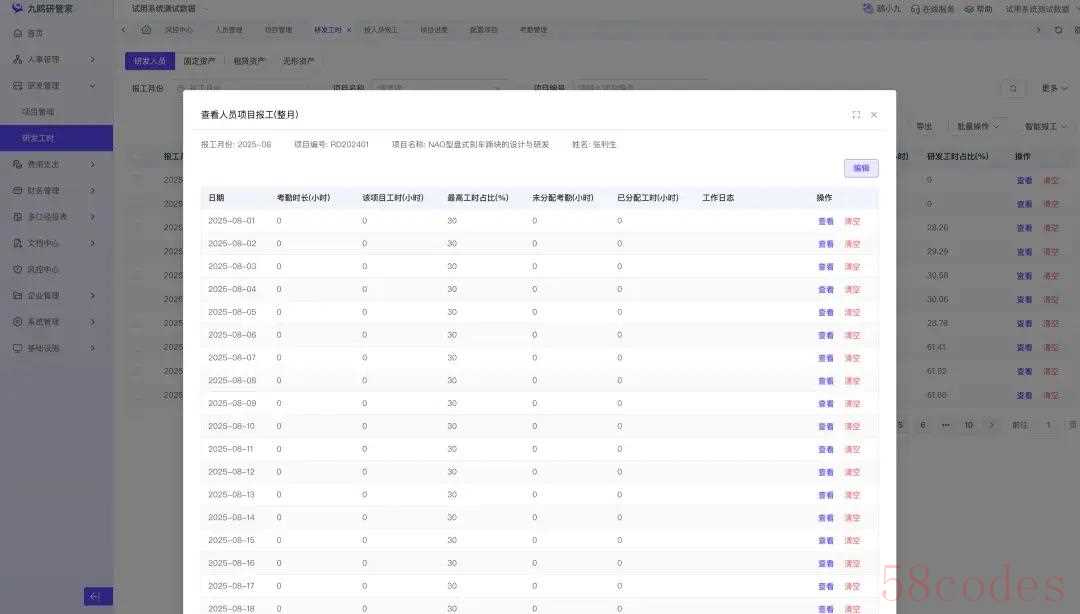The width and height of the screenshot is (1080, 614).
Task: Click 查看 for the 2025-08-01 row
Action: (x=826, y=221)
